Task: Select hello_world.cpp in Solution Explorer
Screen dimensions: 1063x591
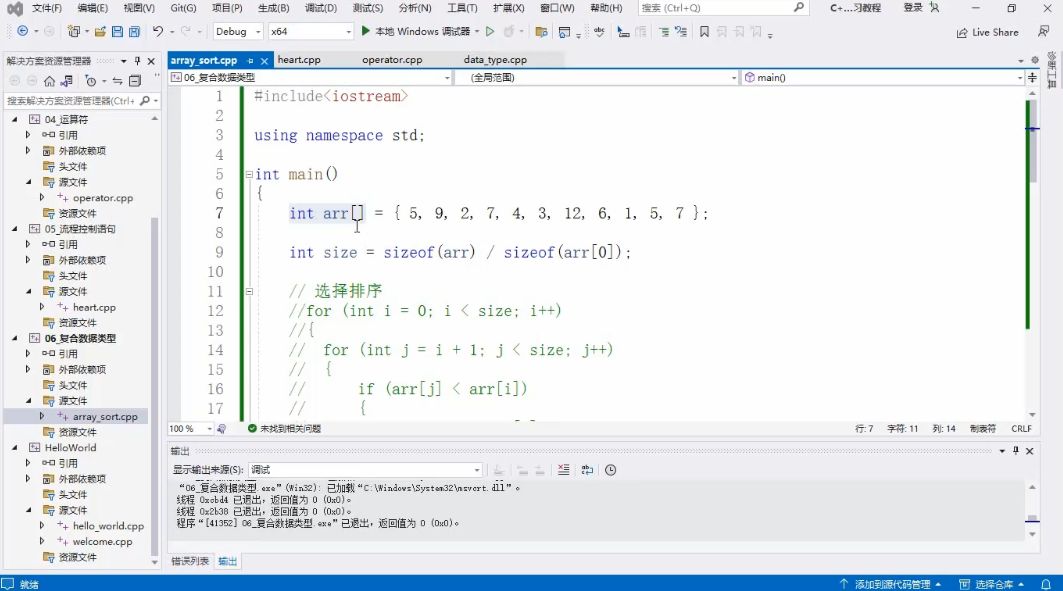Action: (x=108, y=526)
